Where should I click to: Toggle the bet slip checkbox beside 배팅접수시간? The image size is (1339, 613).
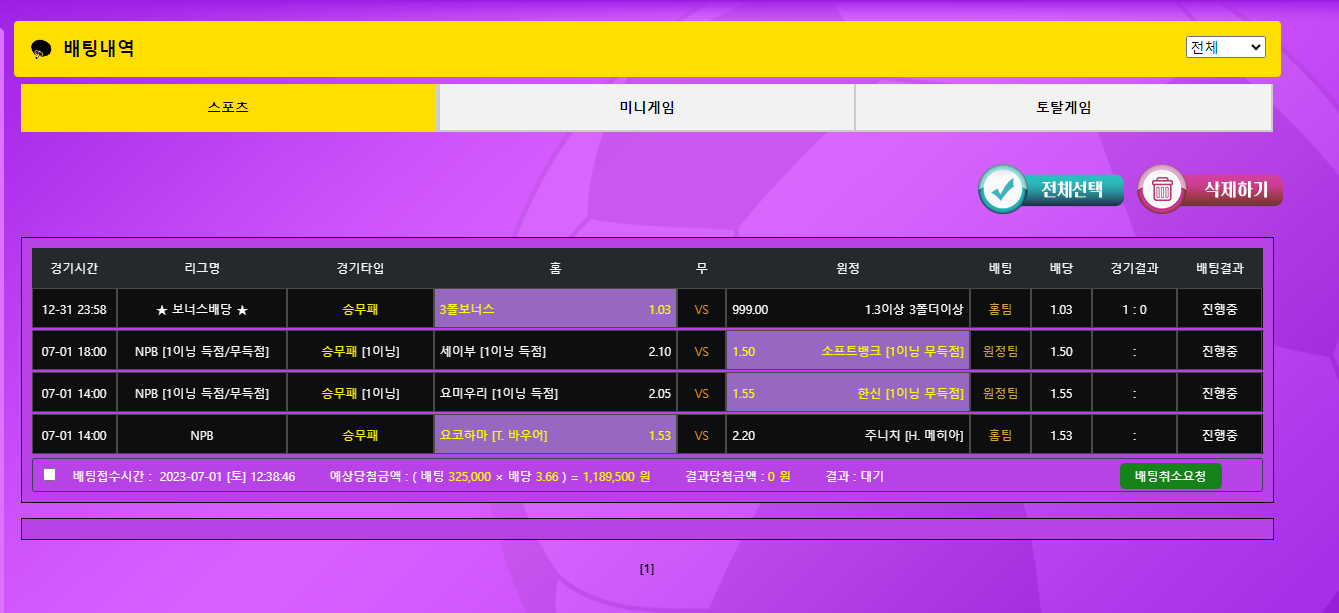pyautogui.click(x=50, y=475)
